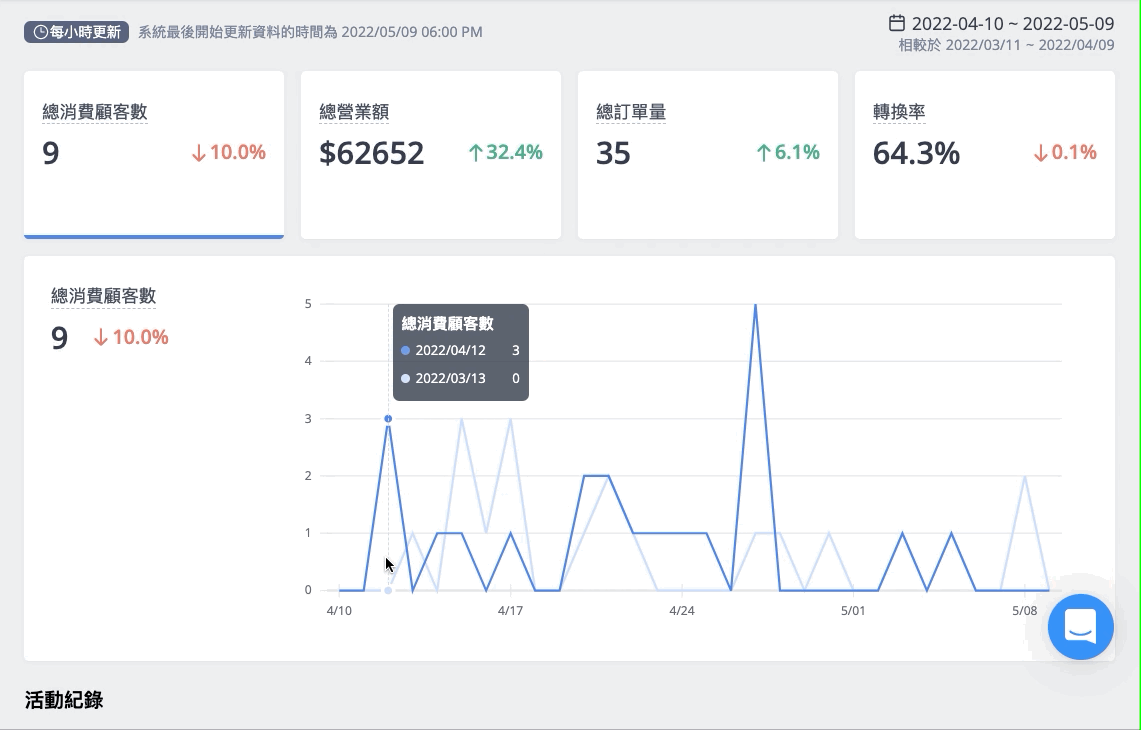This screenshot has height=730, width=1141.
Task: Click the chart's 總消費顧客數 title label
Action: (103, 295)
